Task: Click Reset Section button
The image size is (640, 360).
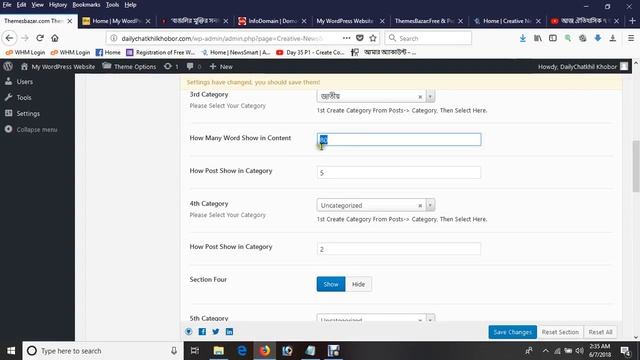Action: (x=560, y=332)
